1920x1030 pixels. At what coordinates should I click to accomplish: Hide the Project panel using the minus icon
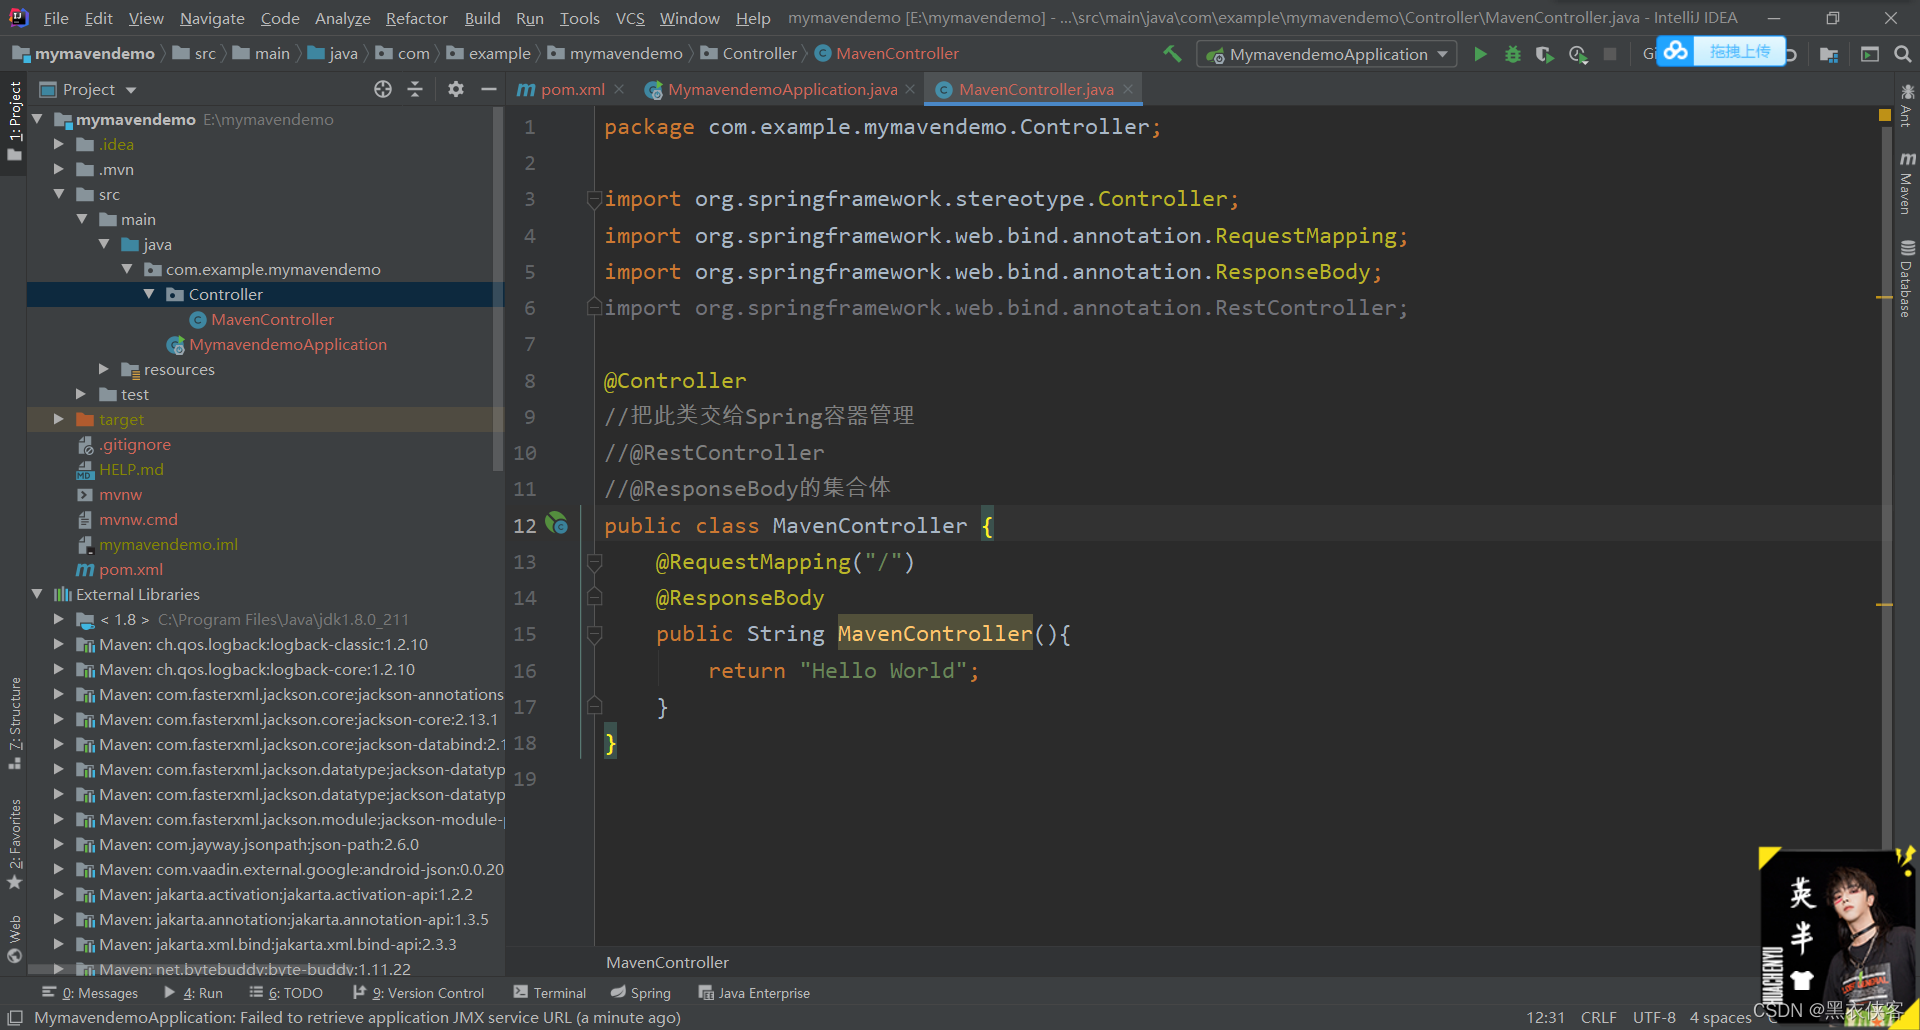488,90
